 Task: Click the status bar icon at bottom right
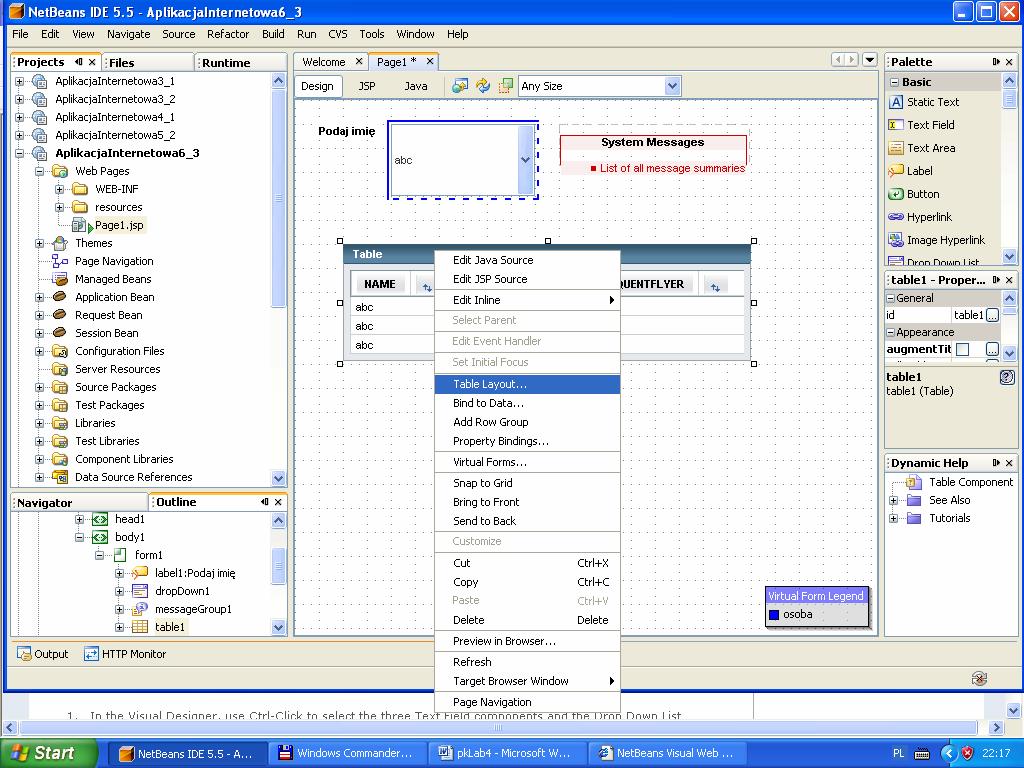pos(979,679)
